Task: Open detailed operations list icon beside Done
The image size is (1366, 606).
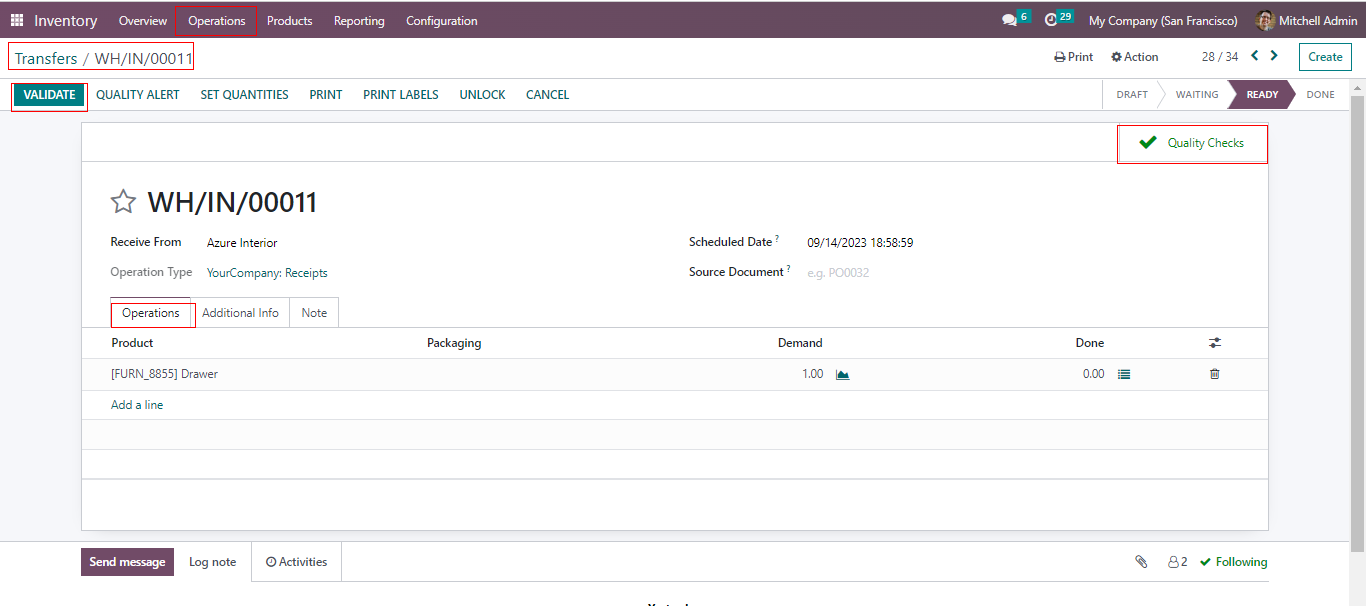Action: (1124, 374)
